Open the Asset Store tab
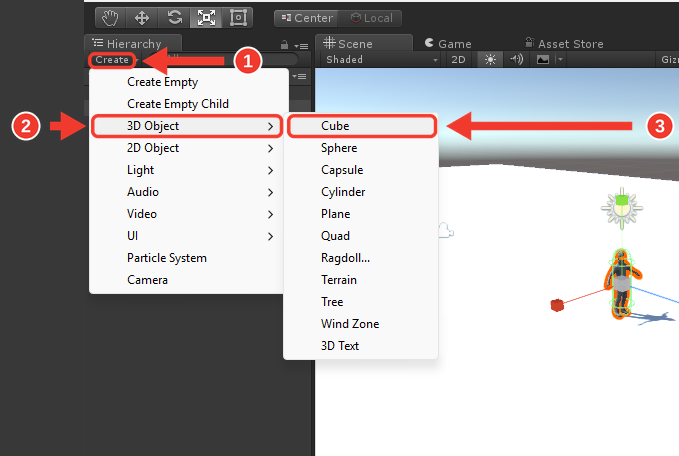Viewport: 679px width, 456px height. [564, 44]
